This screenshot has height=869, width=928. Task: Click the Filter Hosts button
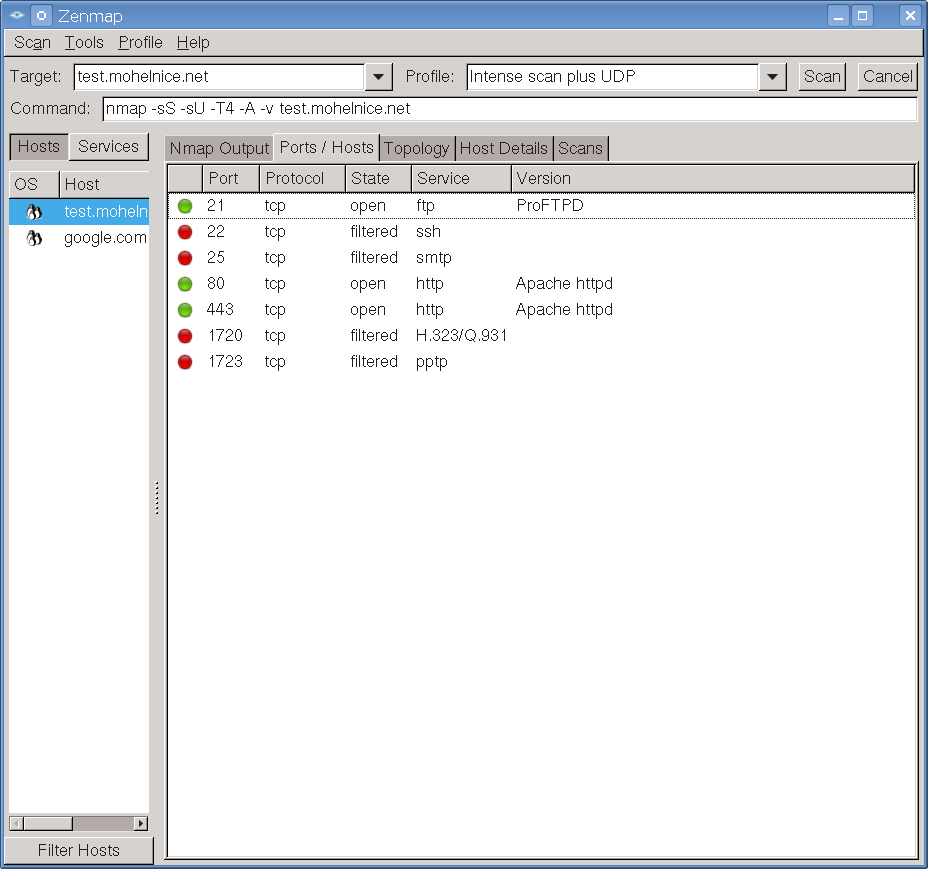point(79,851)
